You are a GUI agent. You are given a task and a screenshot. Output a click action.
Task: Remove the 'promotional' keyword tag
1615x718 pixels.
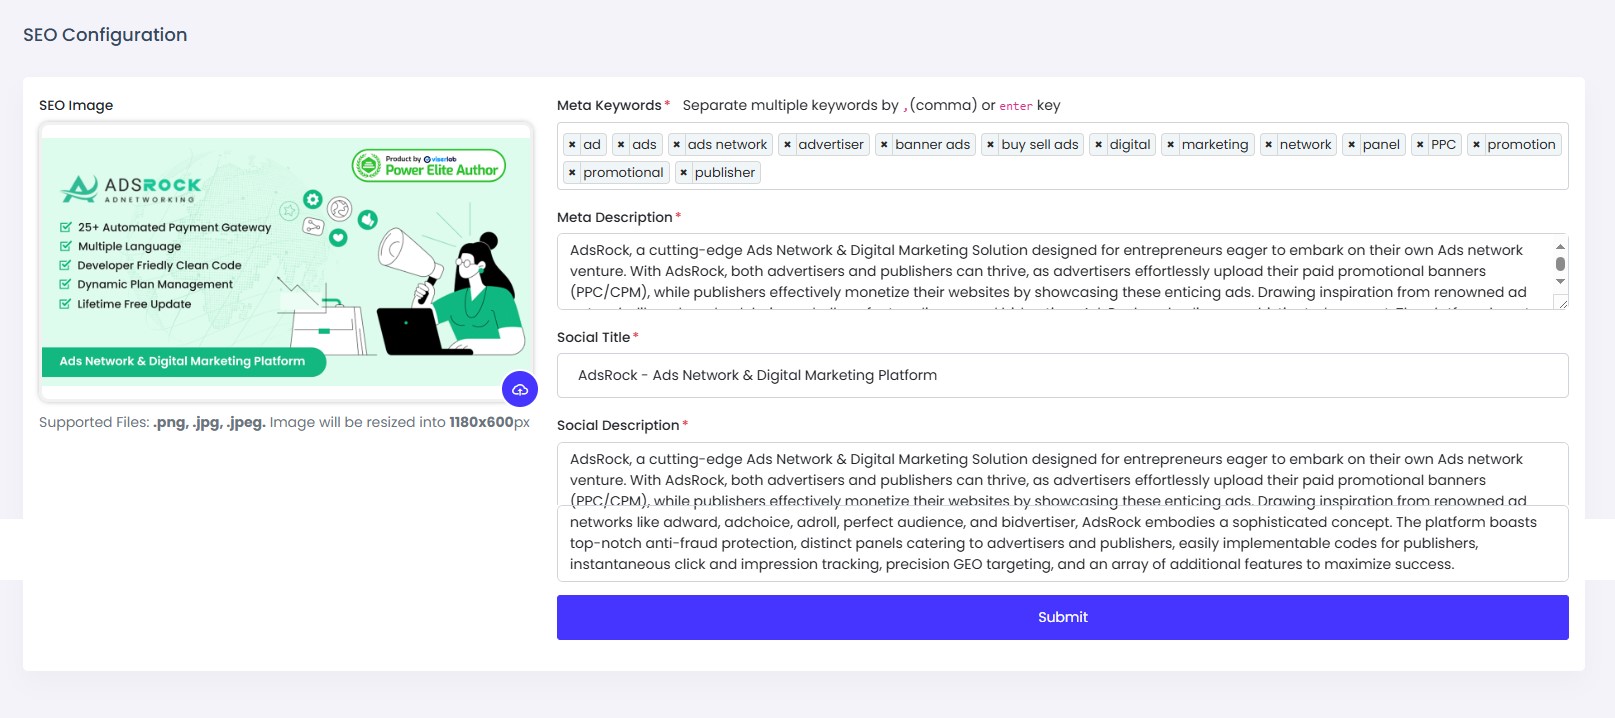[x=572, y=173]
